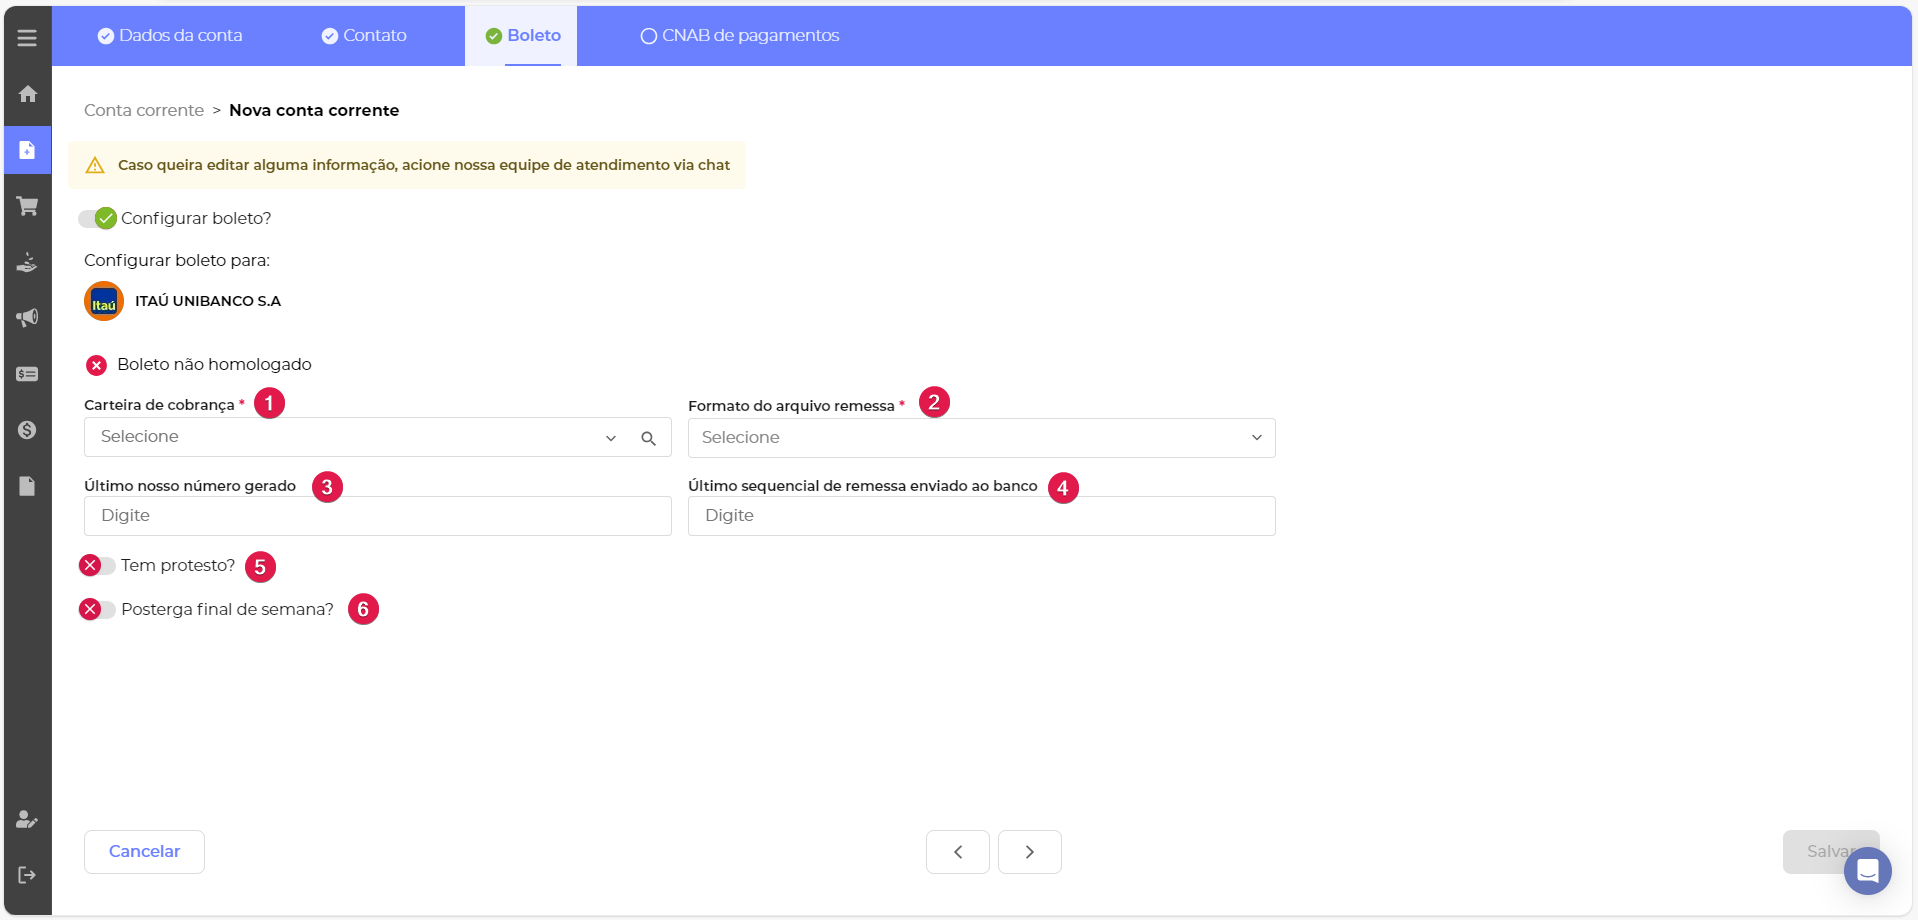Image resolution: width=1918 pixels, height=920 pixels.
Task: Enable the Tem protesto toggle
Action: coord(98,566)
